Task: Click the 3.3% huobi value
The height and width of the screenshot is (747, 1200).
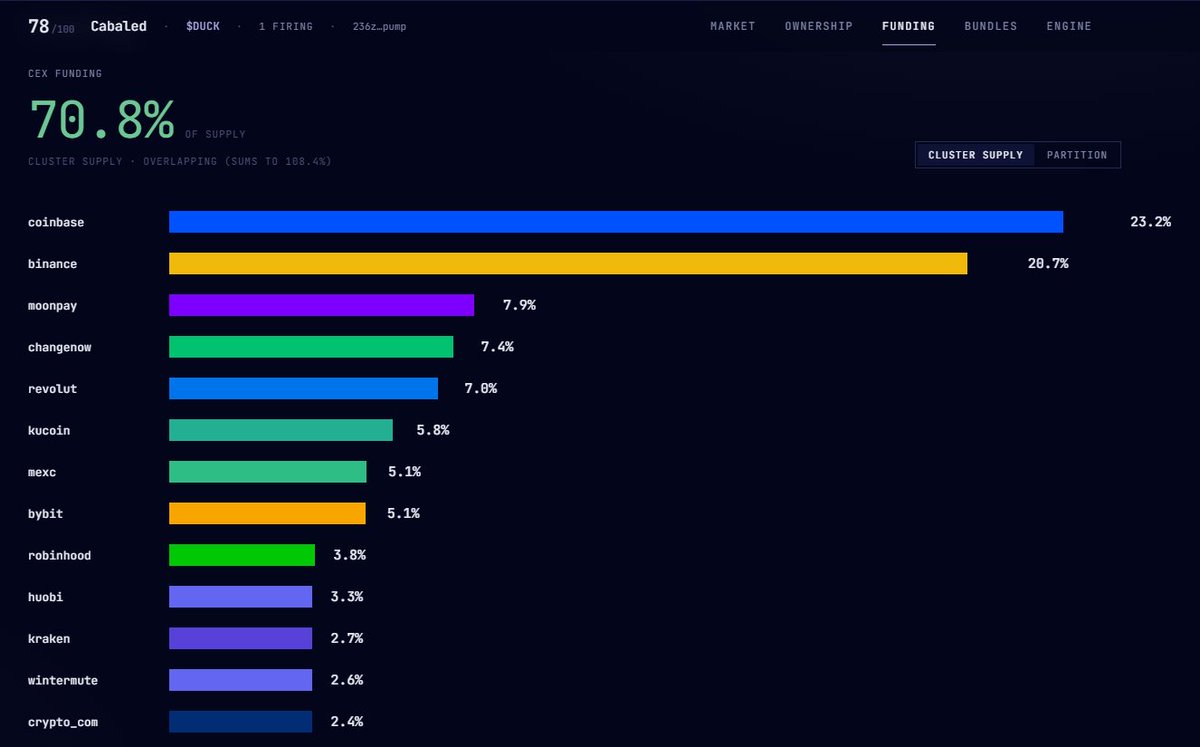Action: [346, 597]
